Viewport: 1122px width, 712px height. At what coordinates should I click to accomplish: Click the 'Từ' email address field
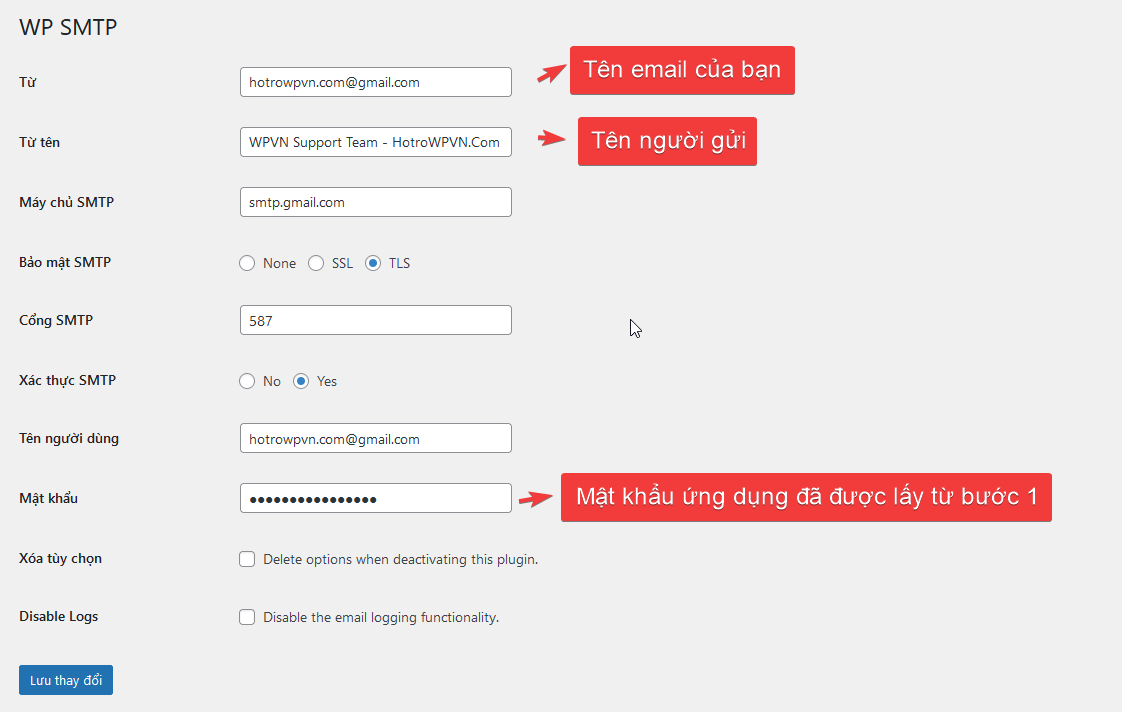tap(375, 82)
